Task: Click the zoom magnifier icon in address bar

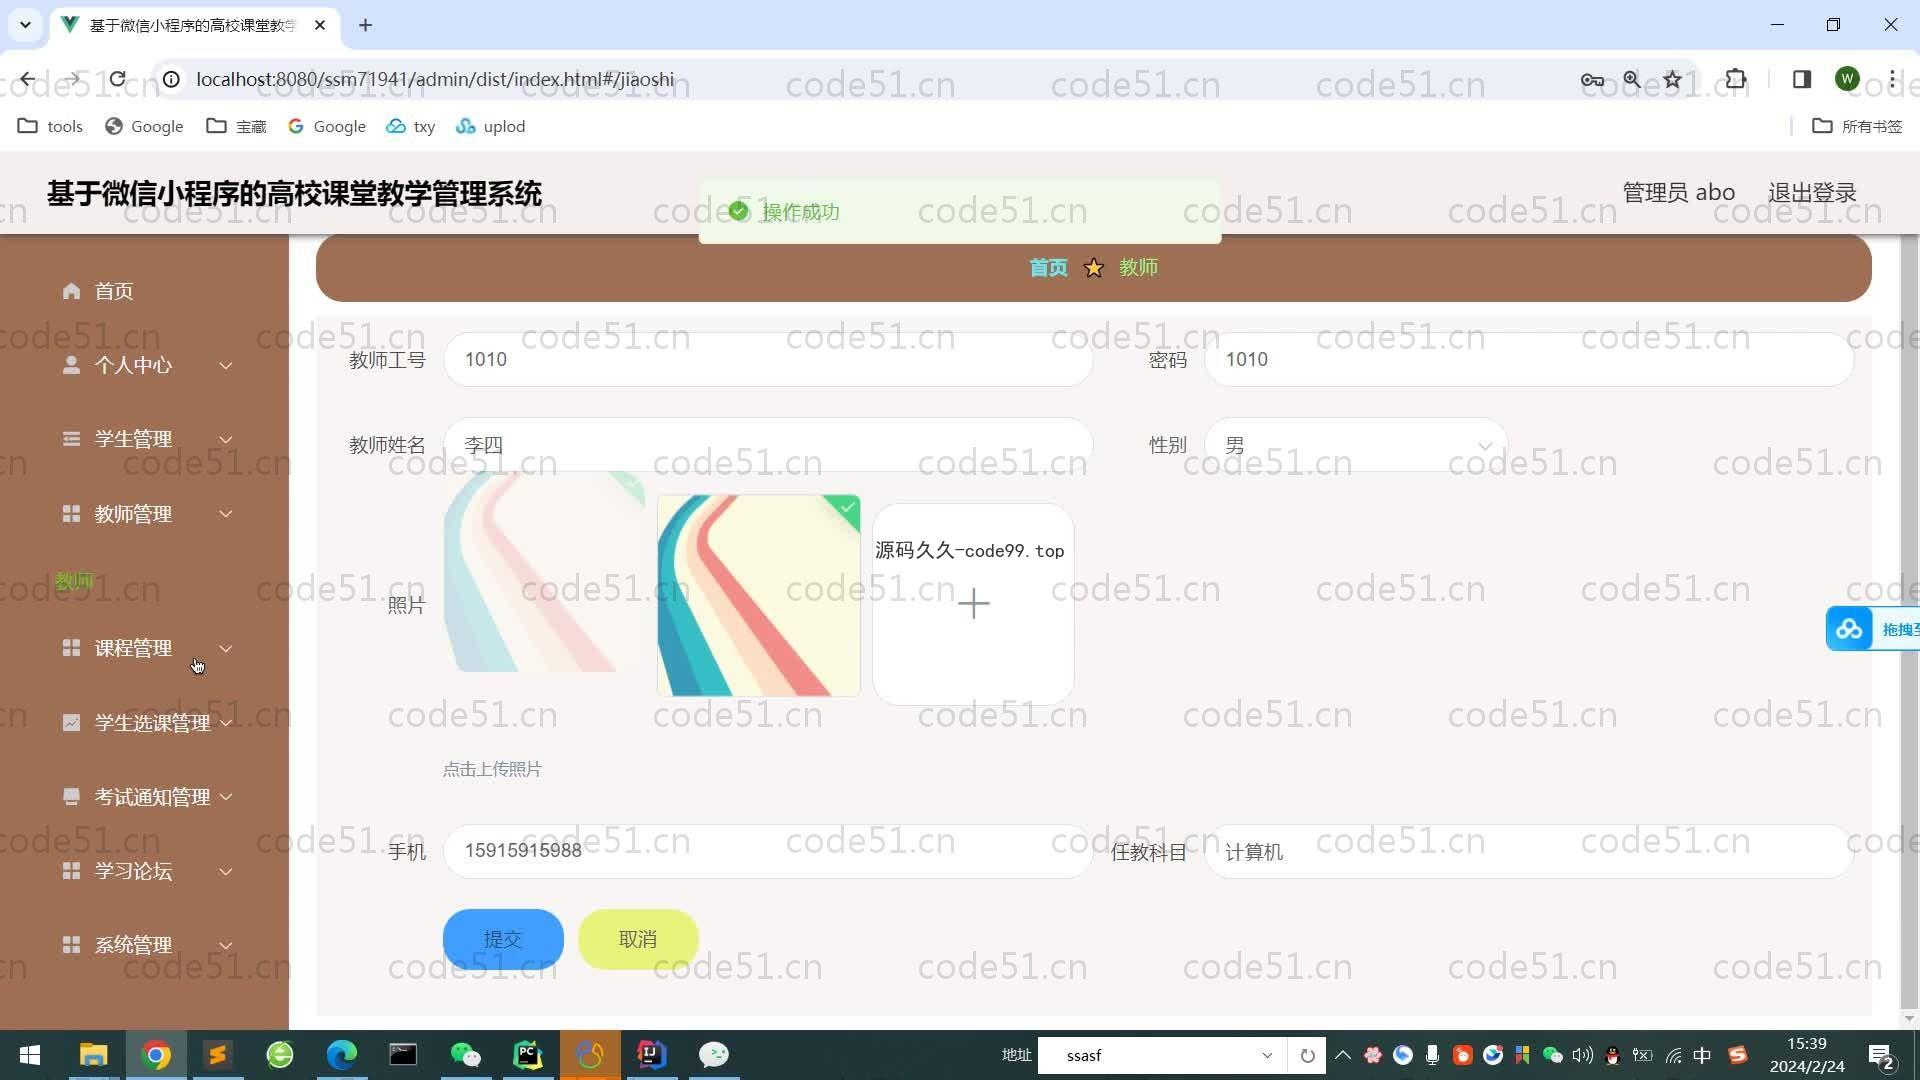Action: pyautogui.click(x=1632, y=79)
